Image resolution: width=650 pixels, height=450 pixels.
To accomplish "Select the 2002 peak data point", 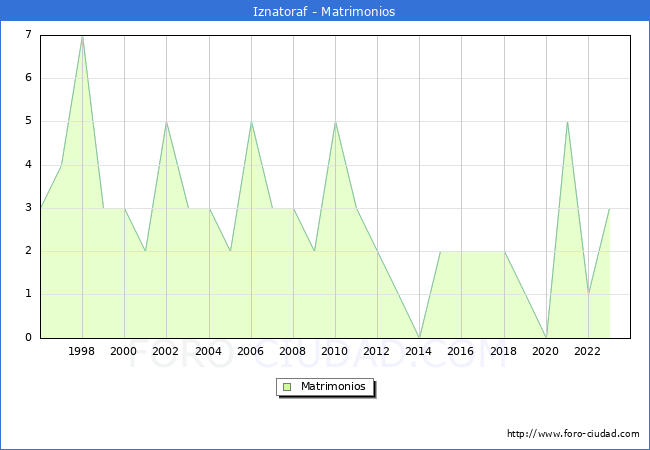I will 166,122.
